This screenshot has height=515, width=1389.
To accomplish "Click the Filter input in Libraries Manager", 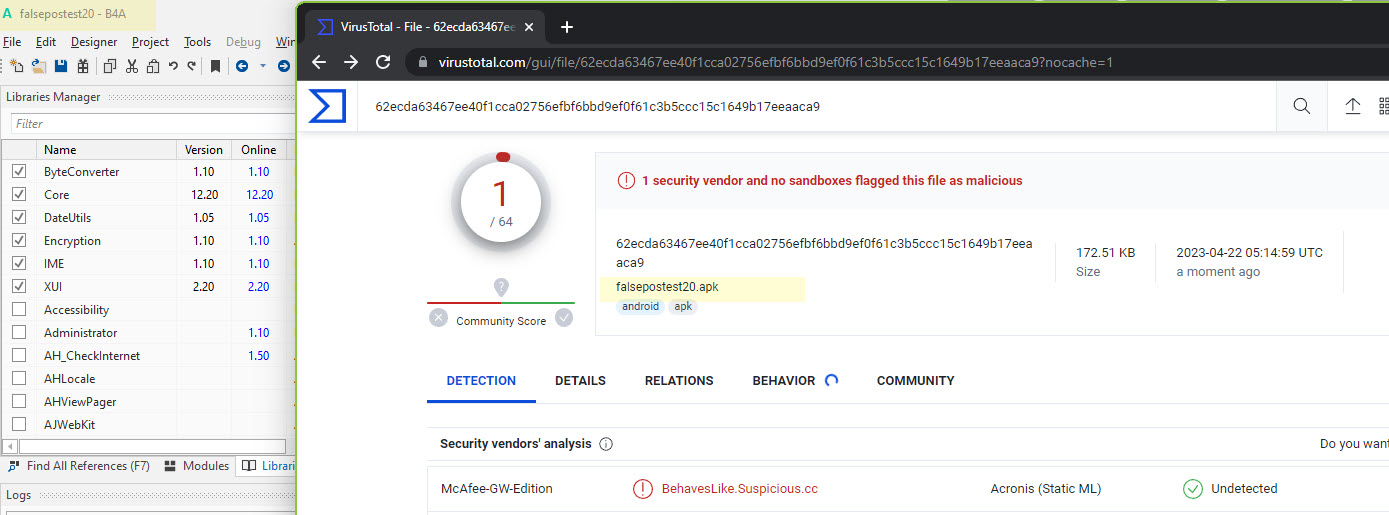I will coord(150,124).
